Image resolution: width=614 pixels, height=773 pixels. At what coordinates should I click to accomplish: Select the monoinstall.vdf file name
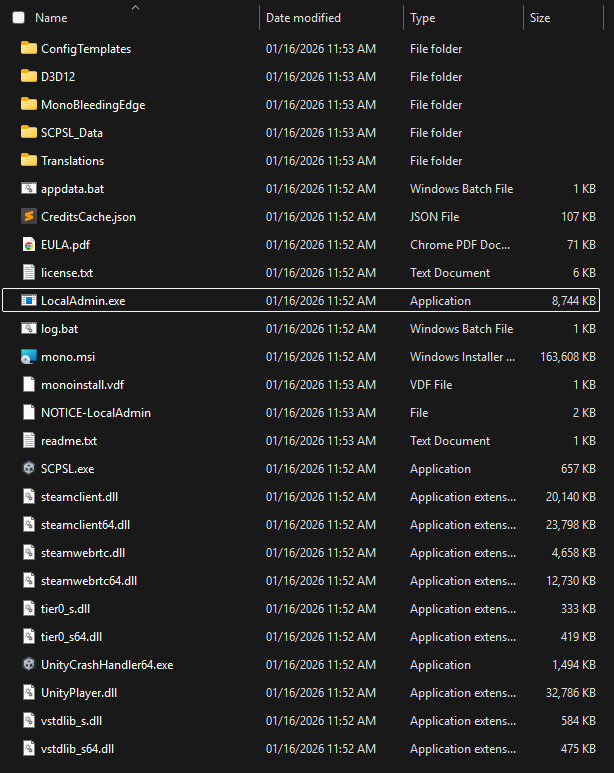[82, 385]
